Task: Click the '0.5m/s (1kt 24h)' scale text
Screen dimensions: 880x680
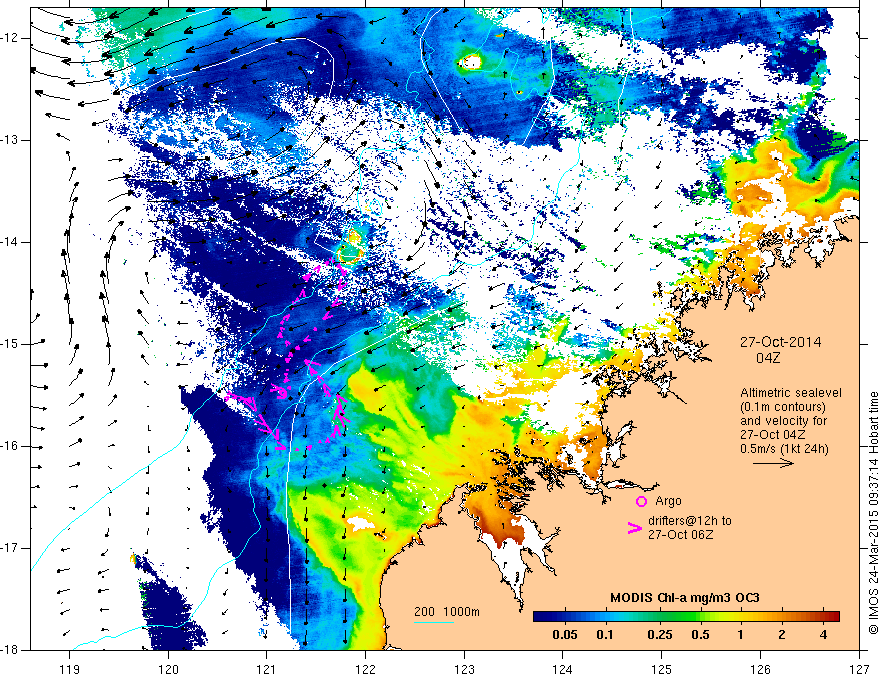Action: 785,449
